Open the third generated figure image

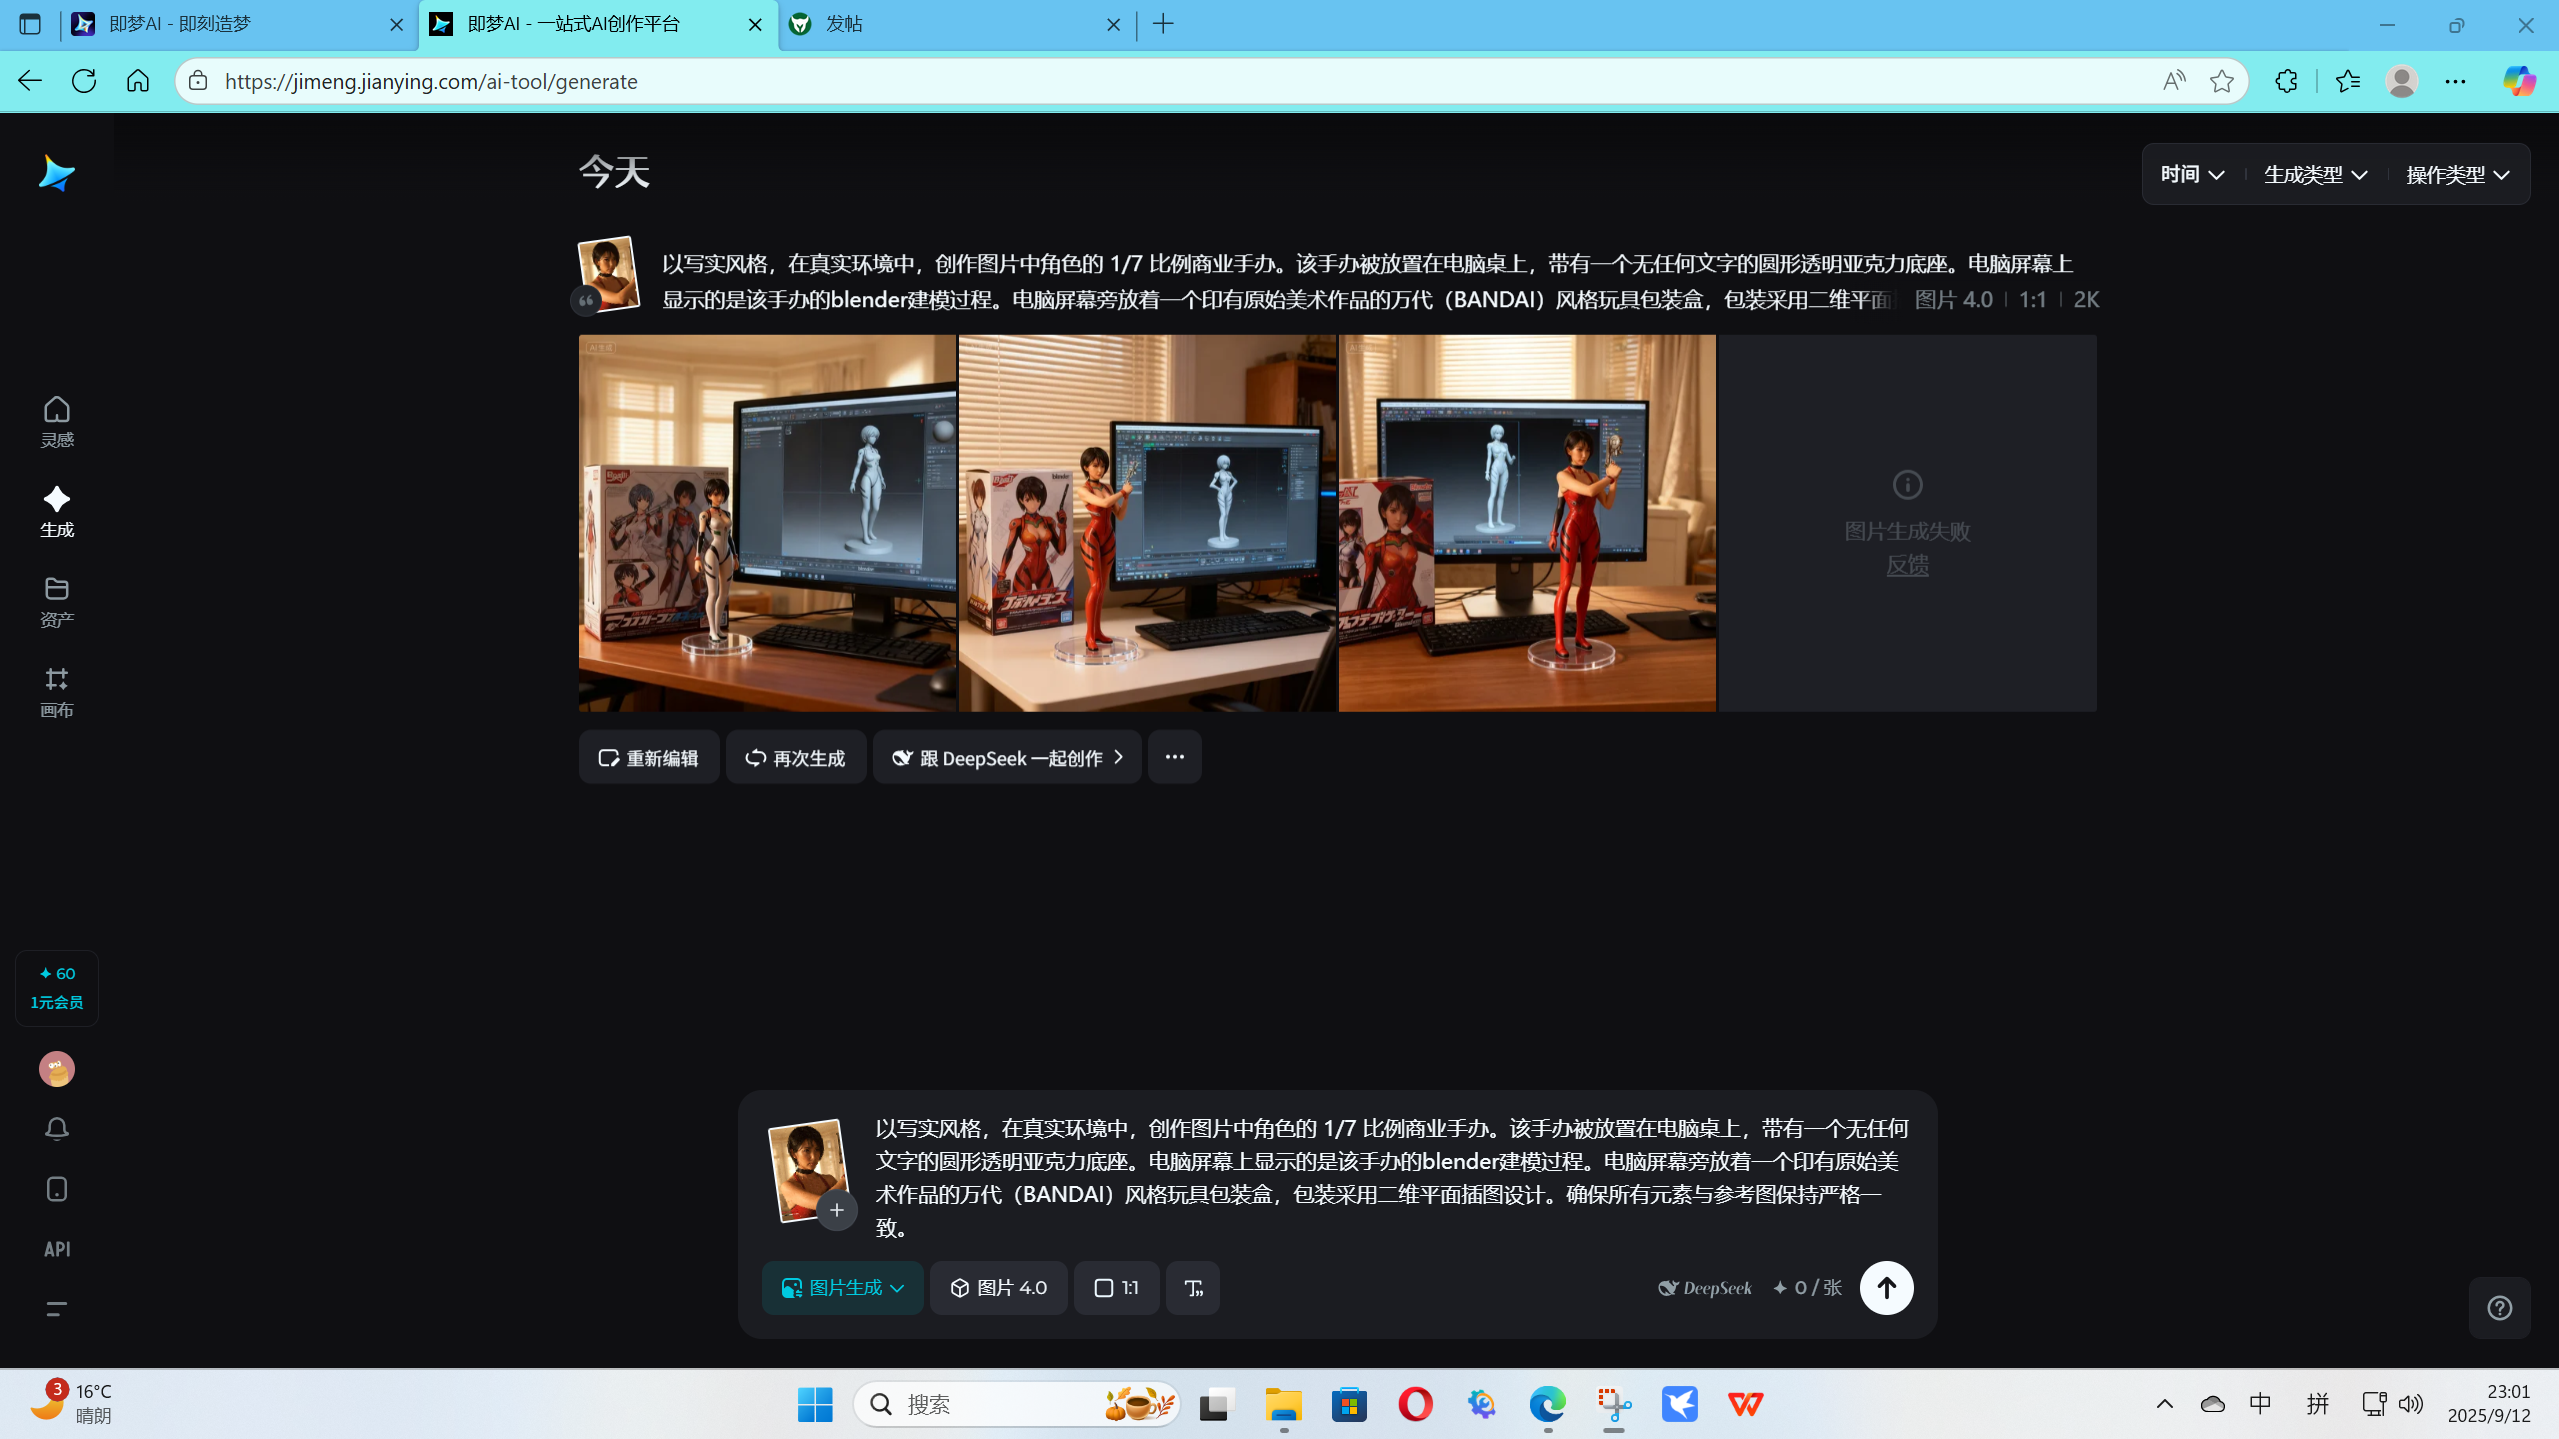coord(1527,523)
